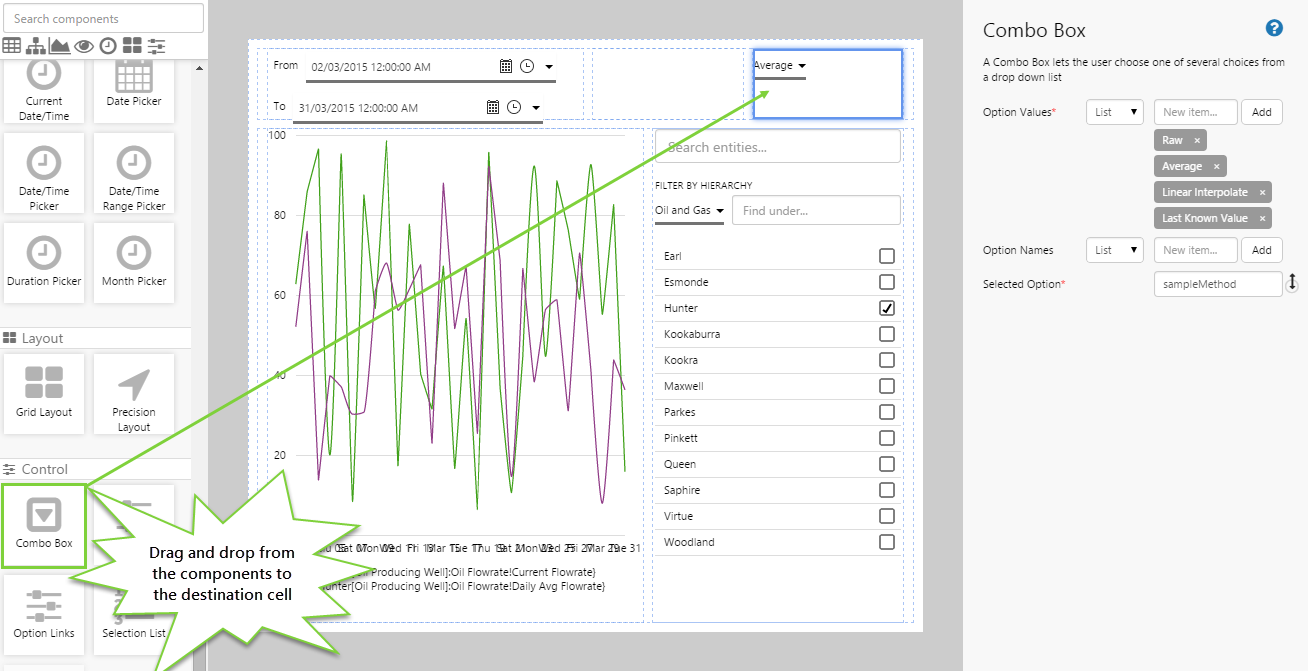Viewport: 1309px width, 671px height.
Task: Check the Woodland entity checkbox
Action: pos(886,542)
